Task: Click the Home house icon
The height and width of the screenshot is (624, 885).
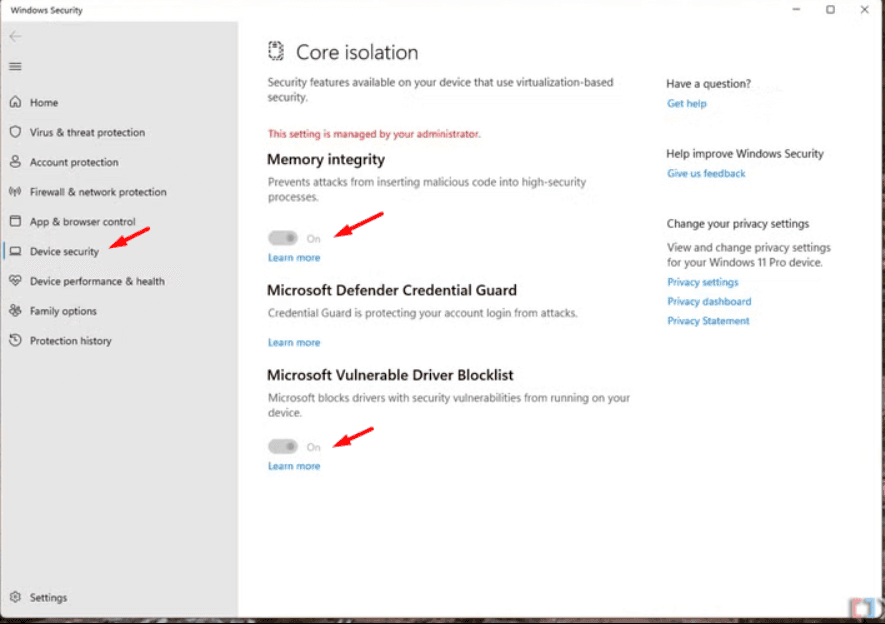Action: pyautogui.click(x=15, y=102)
